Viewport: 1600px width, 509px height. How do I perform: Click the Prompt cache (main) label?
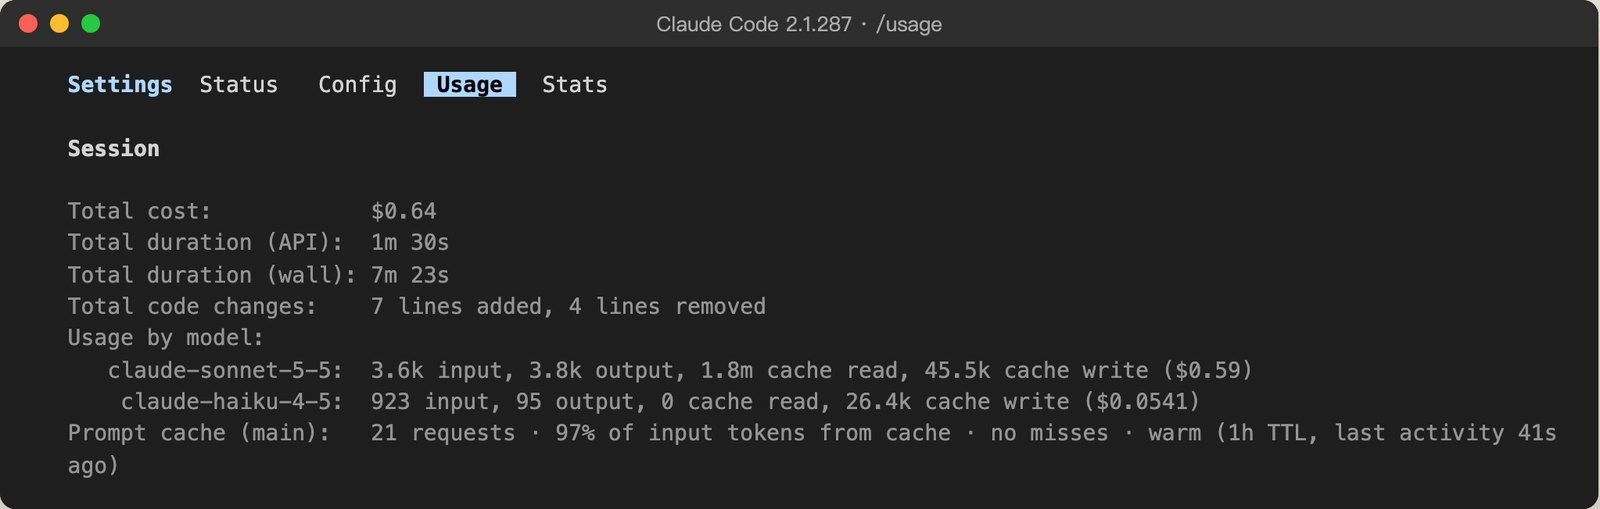click(198, 433)
